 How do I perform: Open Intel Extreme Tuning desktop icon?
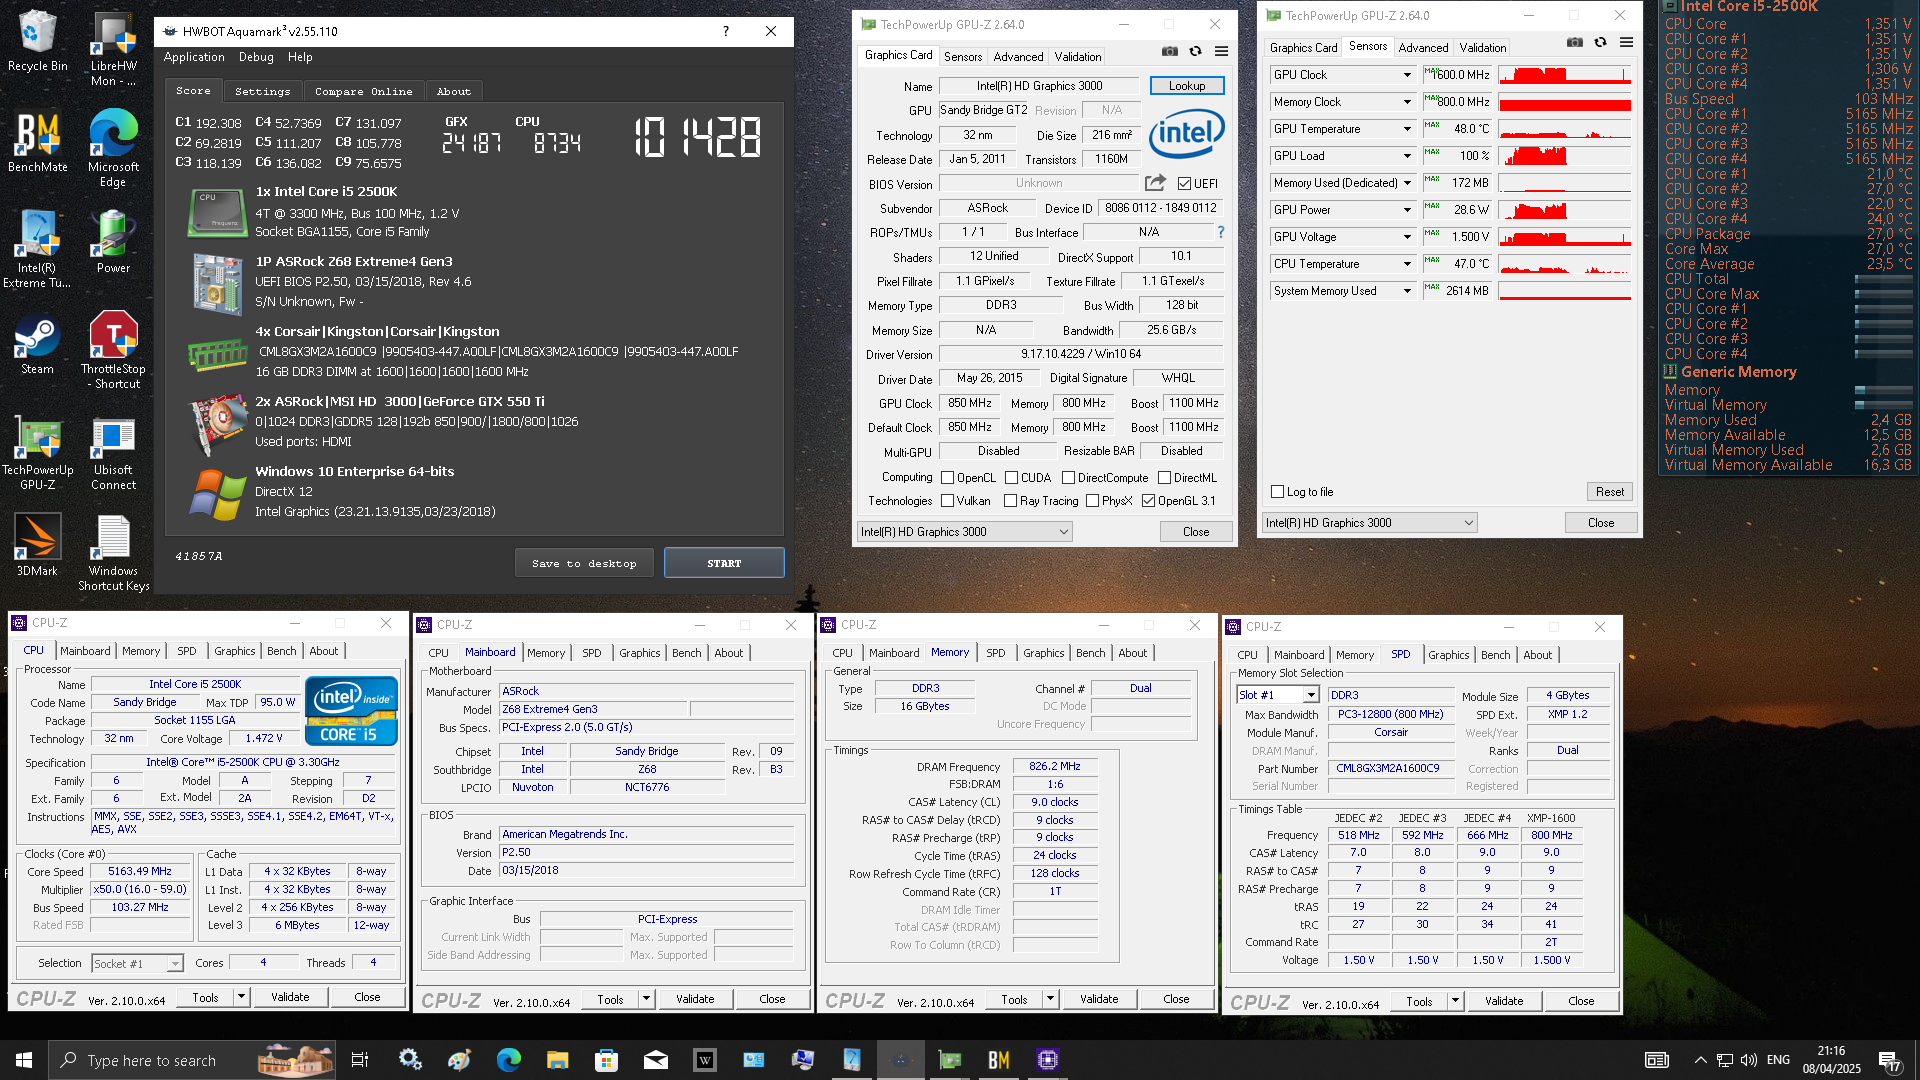click(38, 250)
